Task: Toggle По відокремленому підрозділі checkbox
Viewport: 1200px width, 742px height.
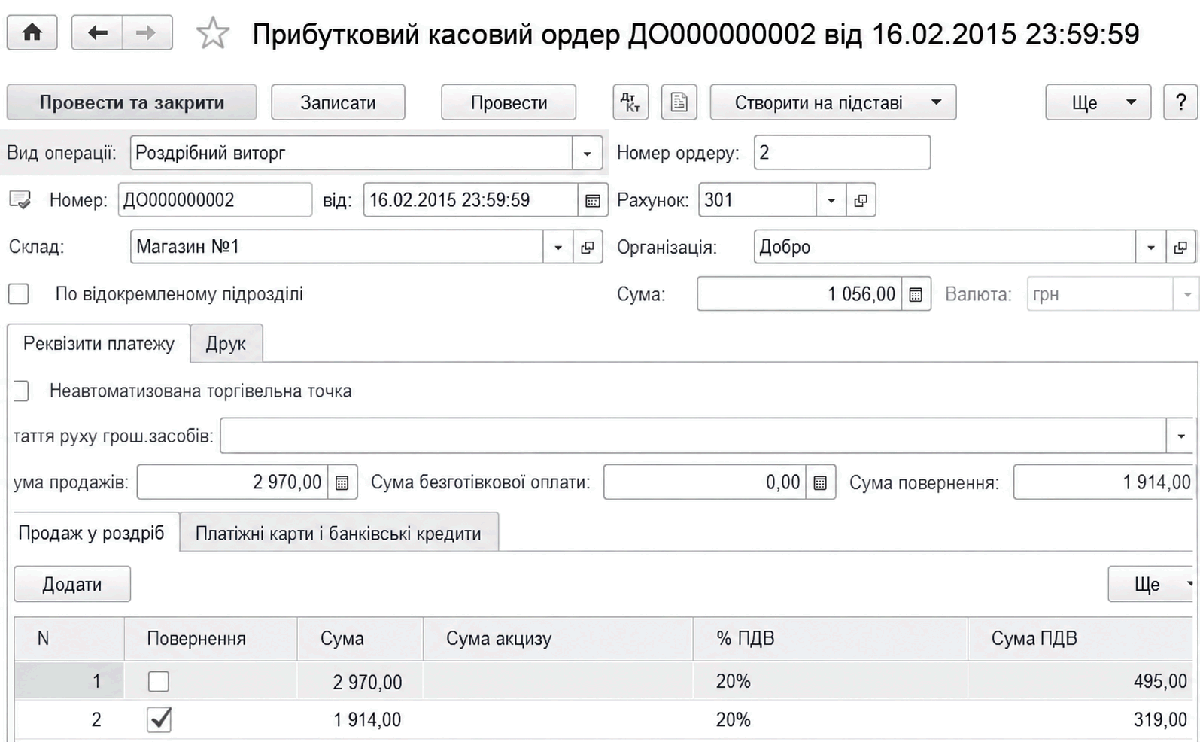Action: point(17,294)
